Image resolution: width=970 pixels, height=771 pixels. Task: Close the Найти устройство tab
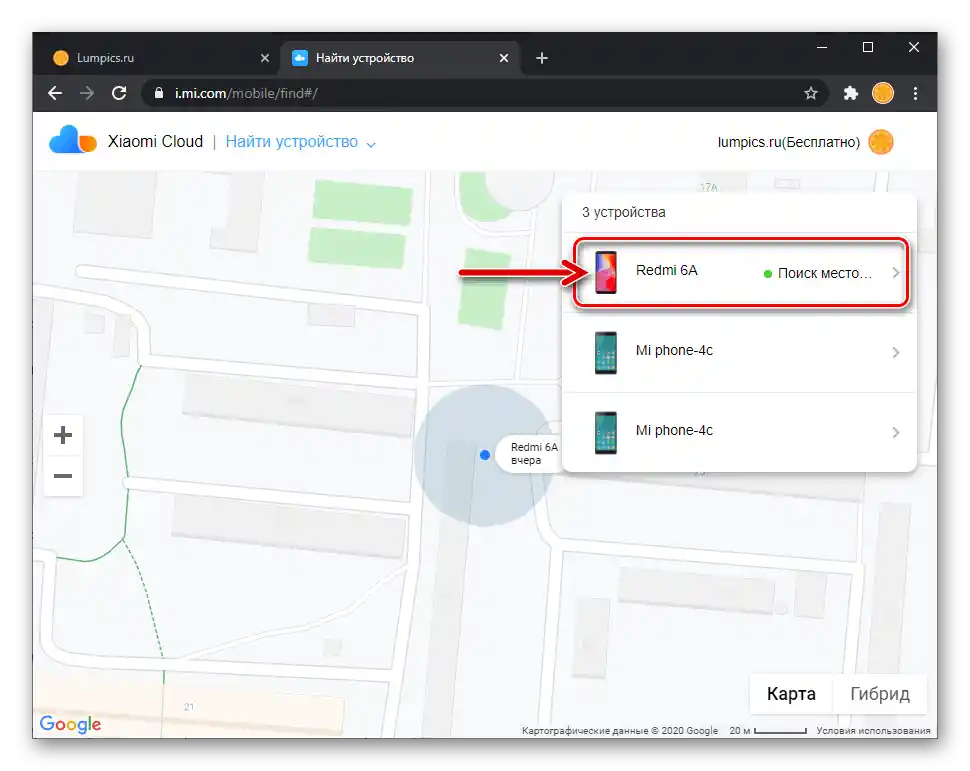tap(504, 58)
